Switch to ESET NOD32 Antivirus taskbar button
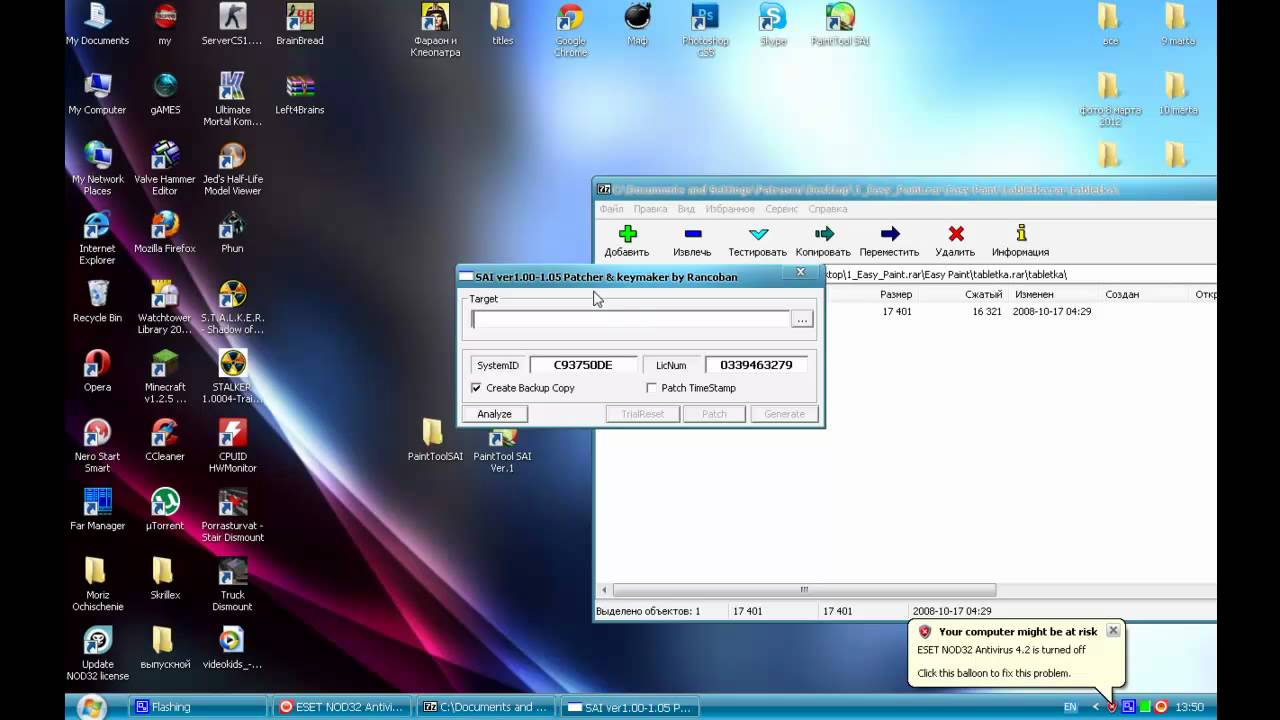The image size is (1280, 720). 342,707
